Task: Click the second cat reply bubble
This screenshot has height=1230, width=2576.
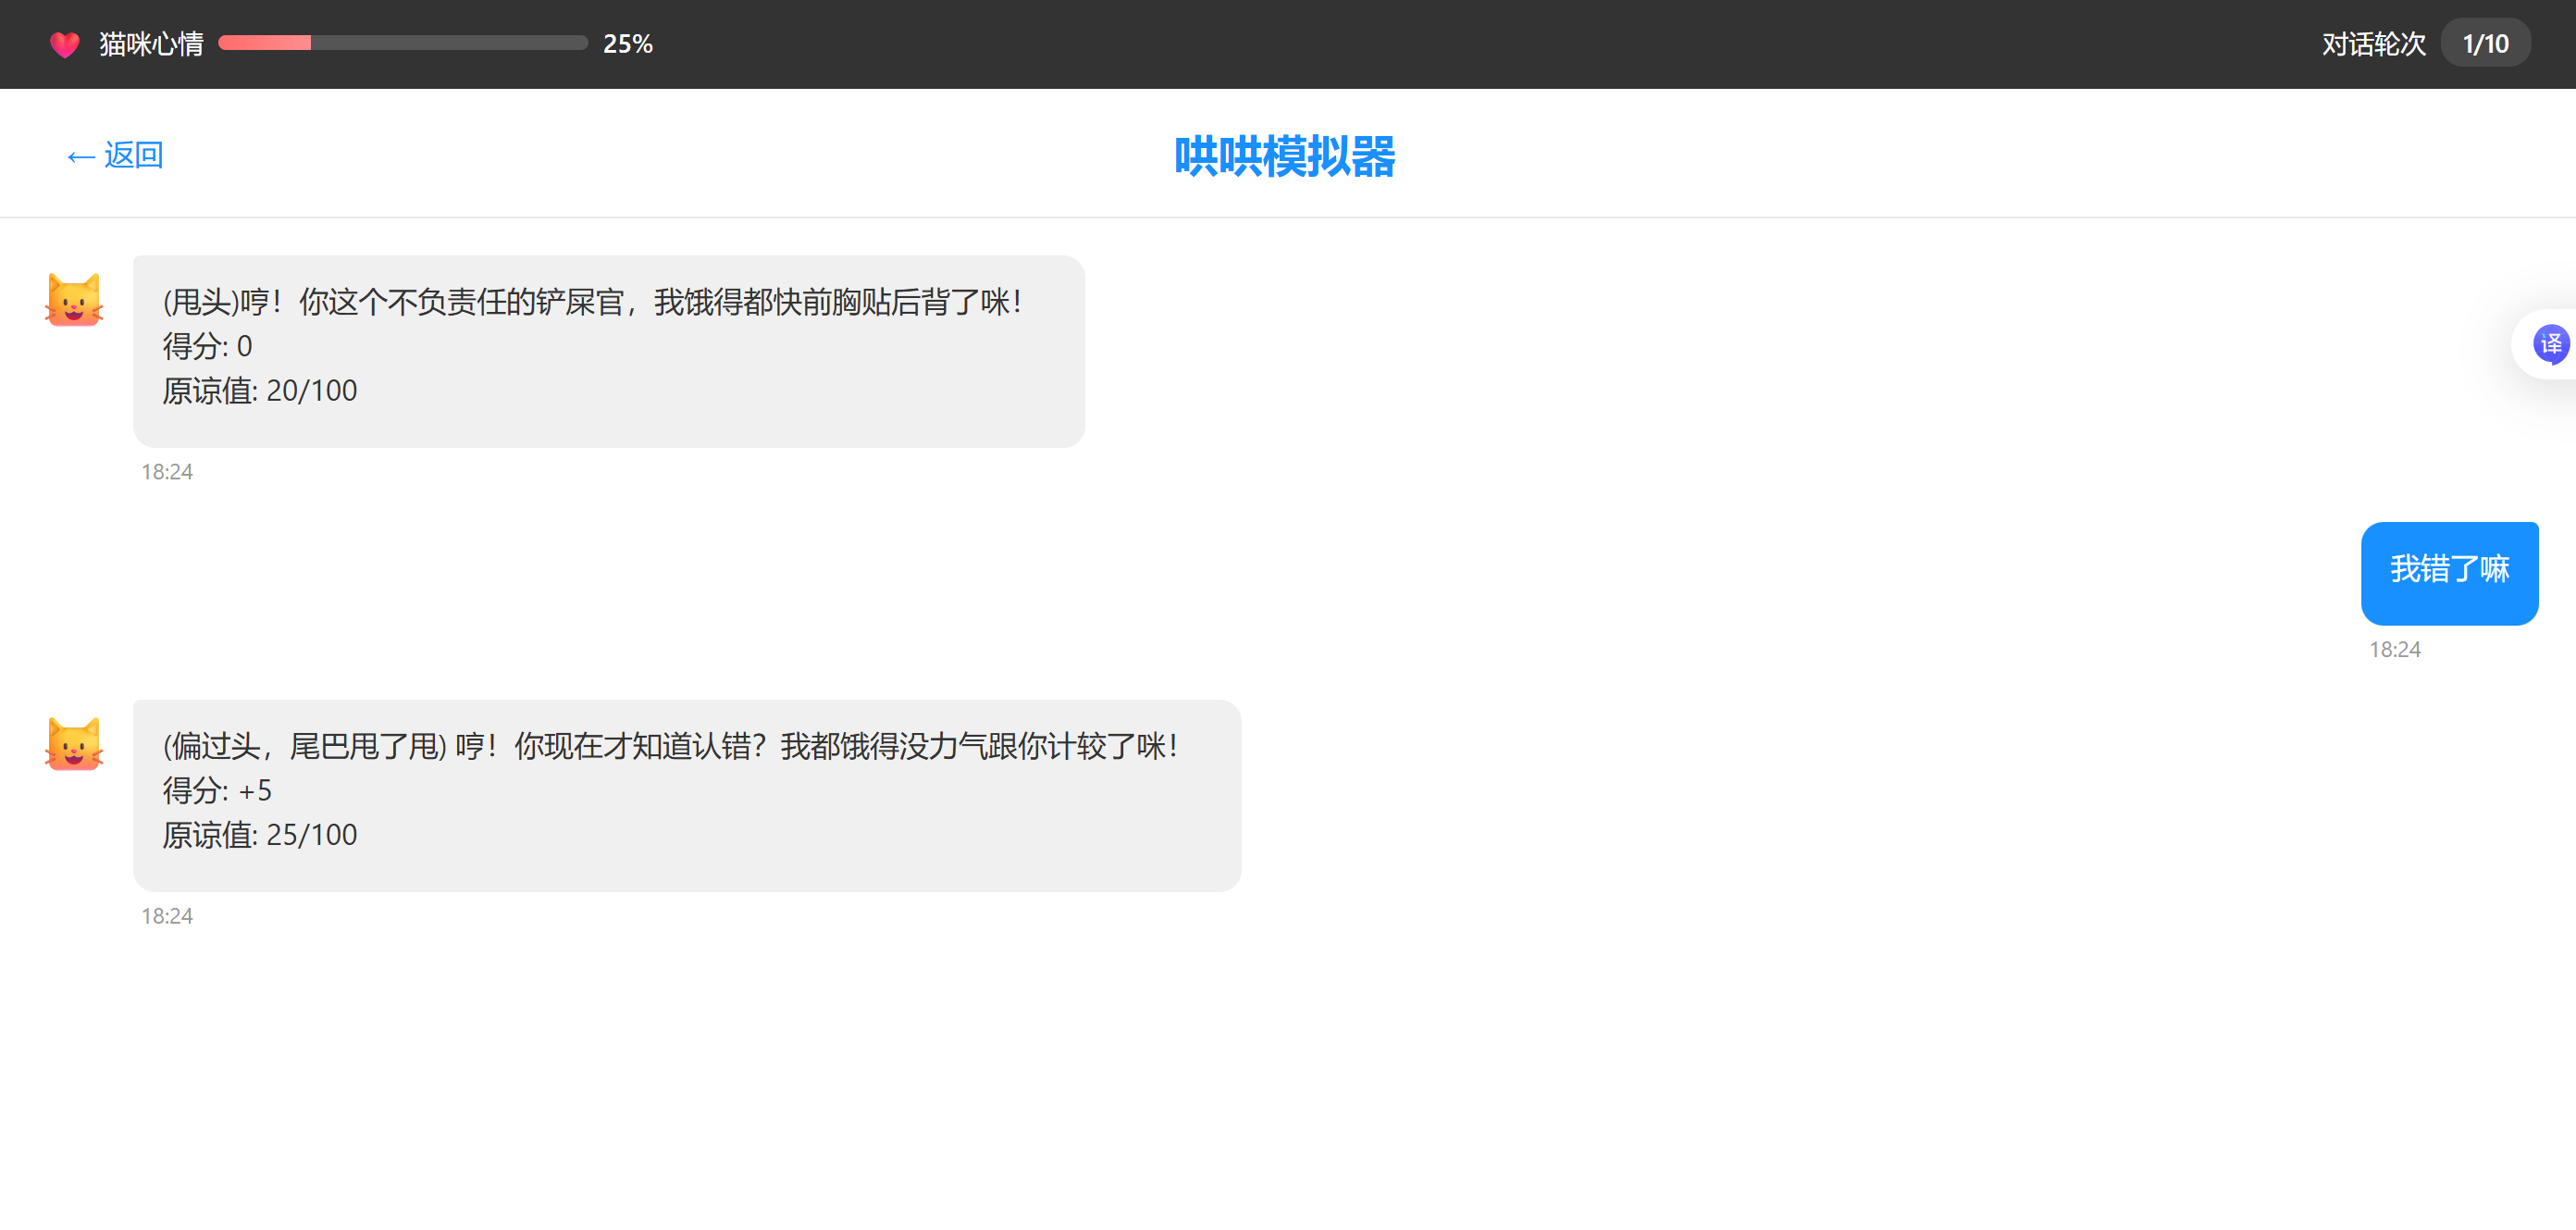Action: pos(686,795)
